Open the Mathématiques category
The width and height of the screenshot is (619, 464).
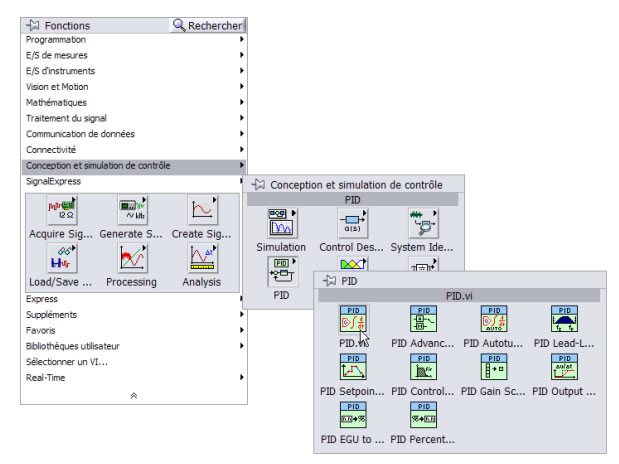pyautogui.click(x=134, y=102)
